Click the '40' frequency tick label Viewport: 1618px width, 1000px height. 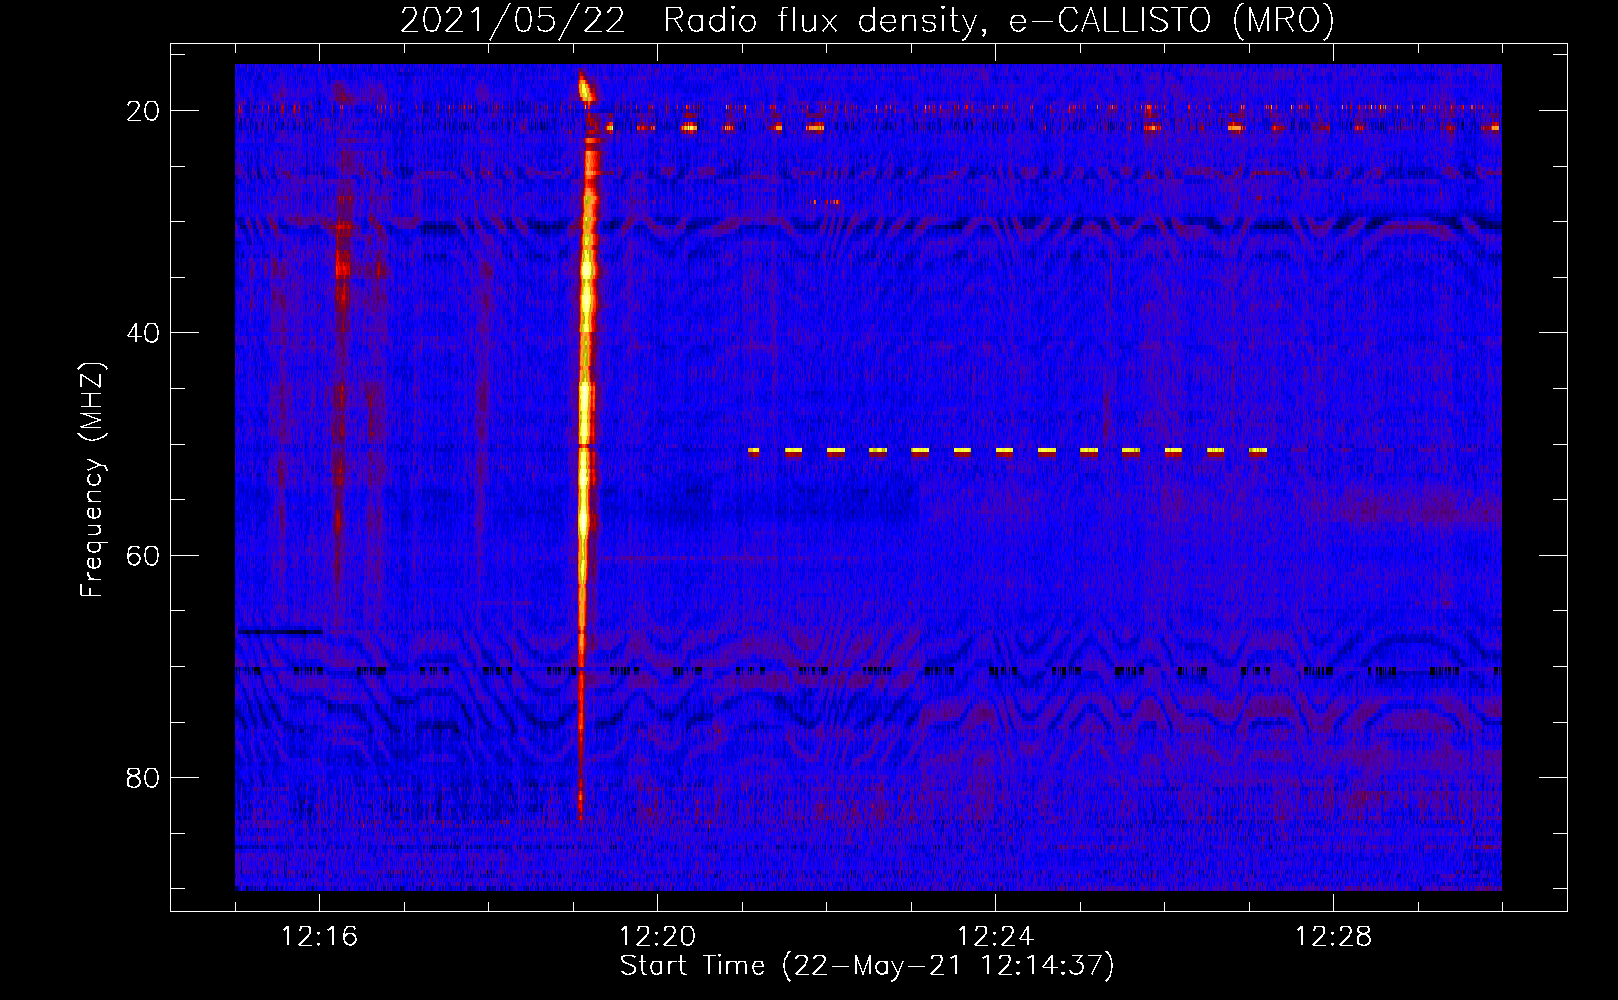tap(143, 333)
